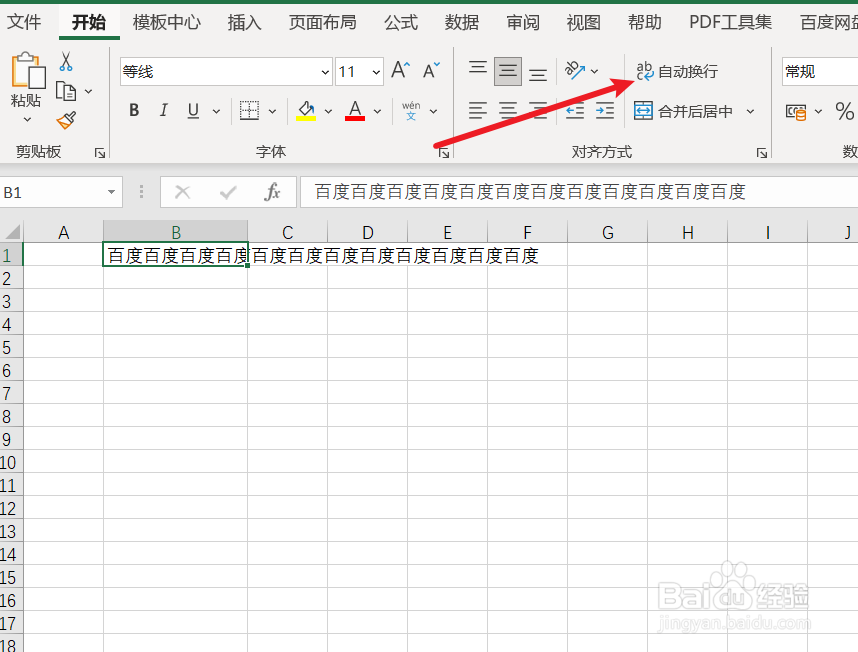Viewport: 858px width, 652px height.
Task: Toggle 自动换行 wrap text
Action: tap(677, 71)
